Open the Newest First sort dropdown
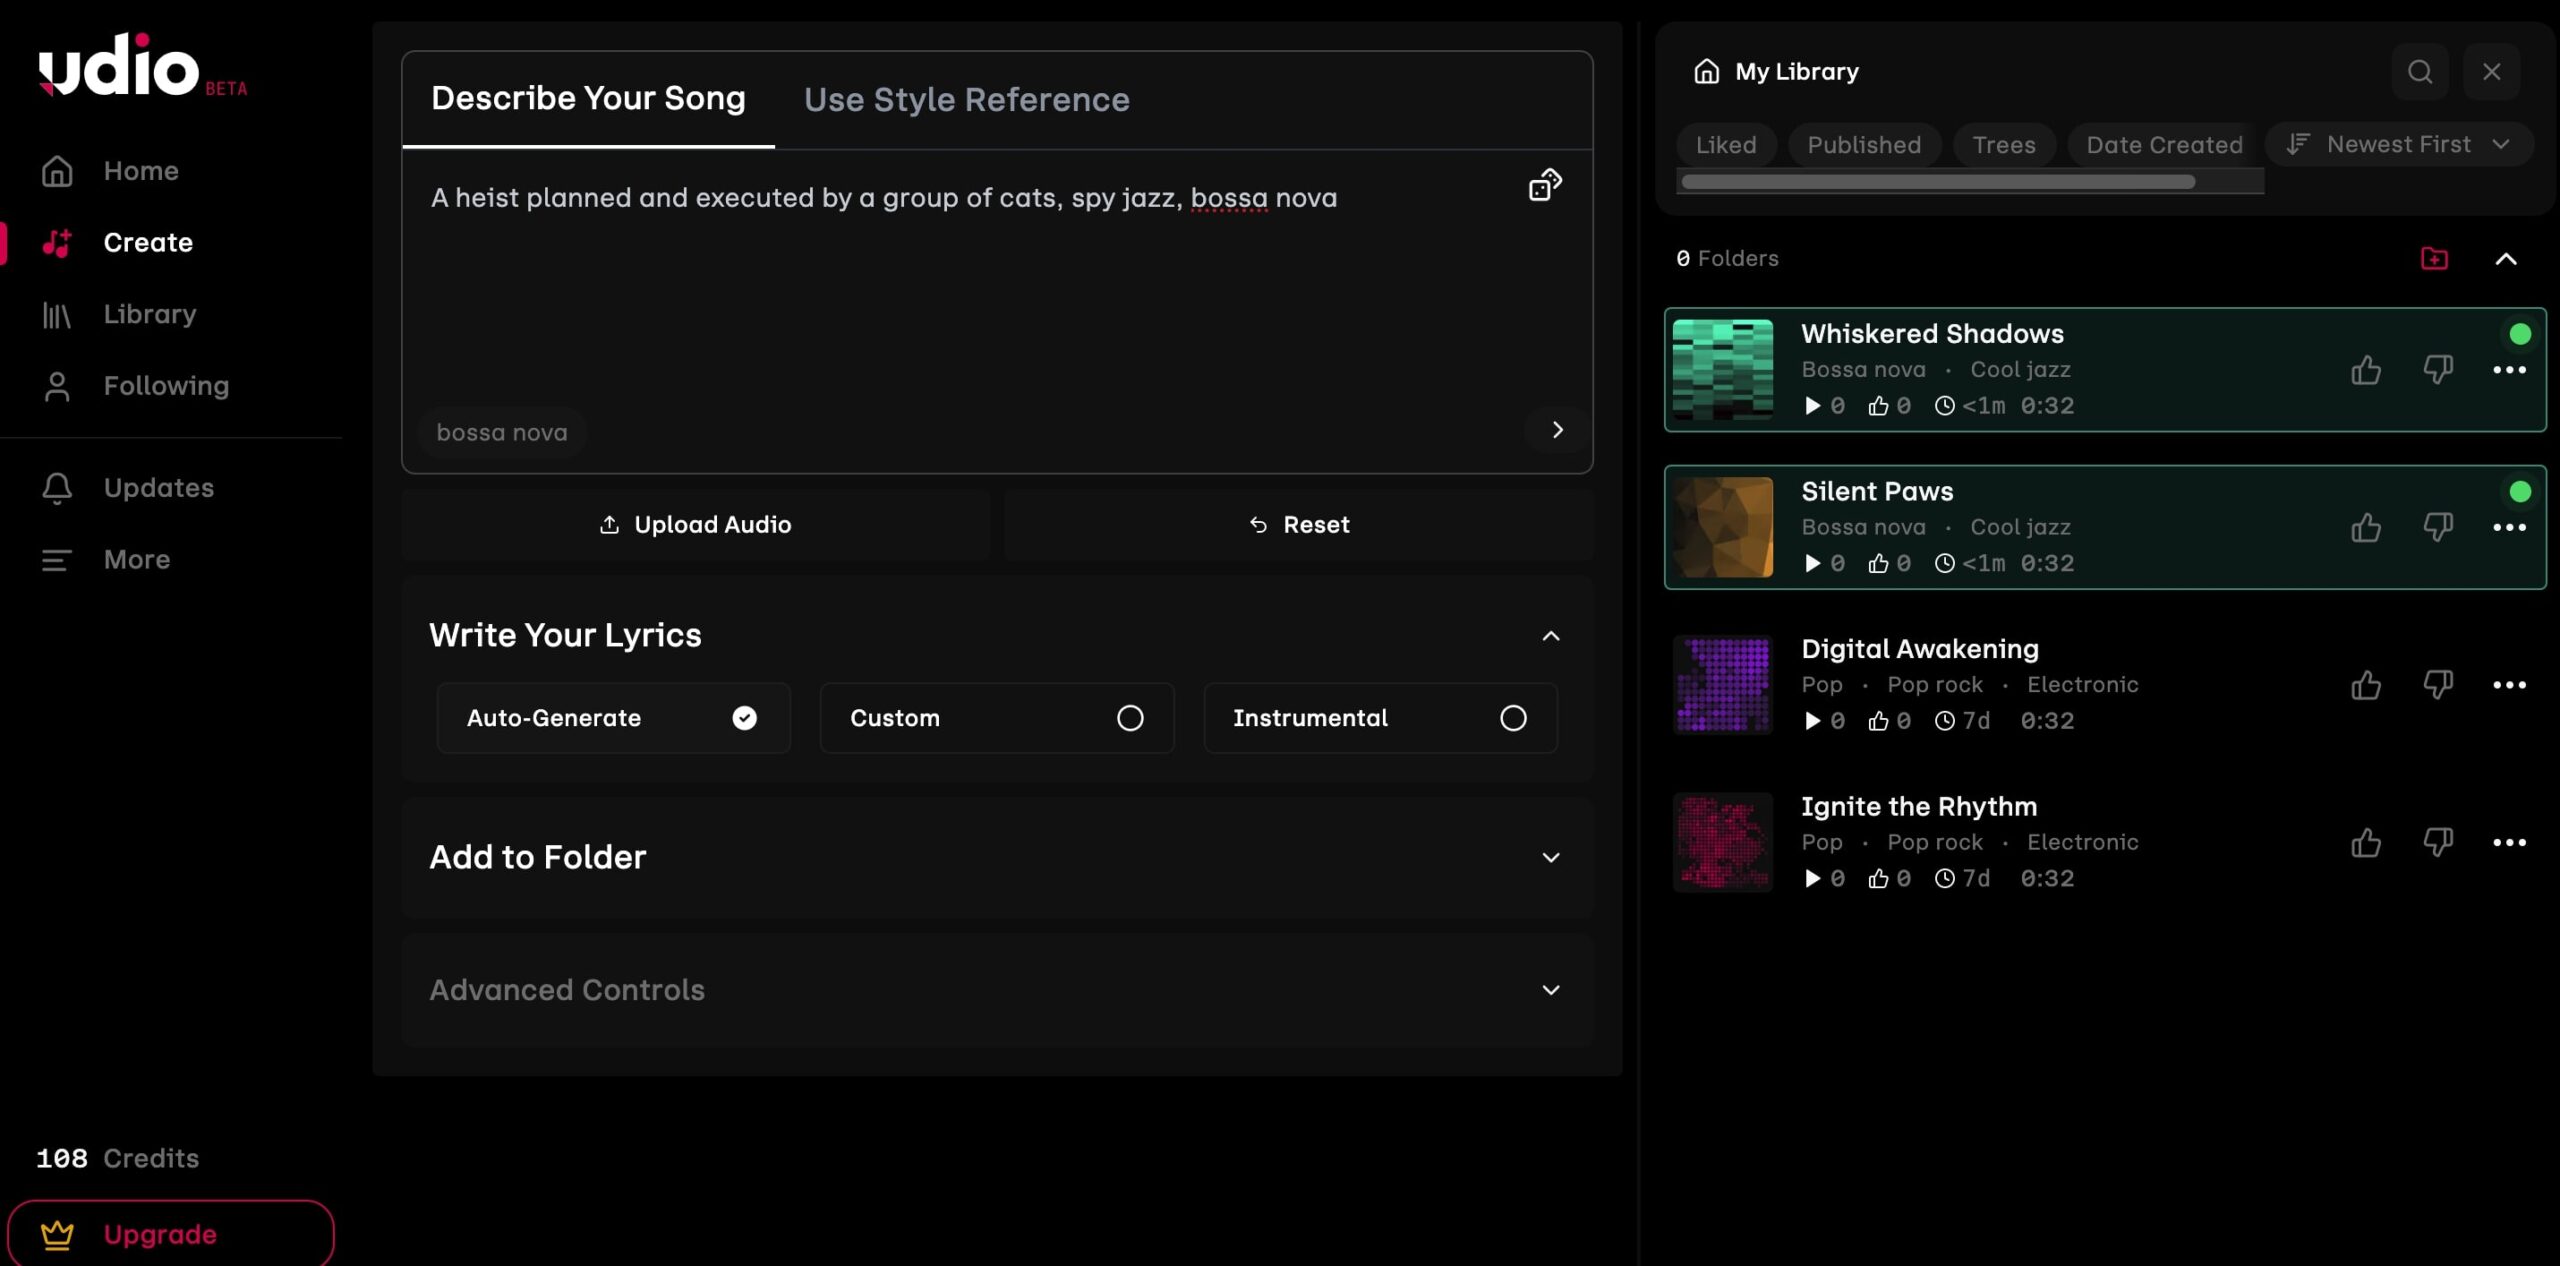The height and width of the screenshot is (1266, 2560). (x=2399, y=144)
